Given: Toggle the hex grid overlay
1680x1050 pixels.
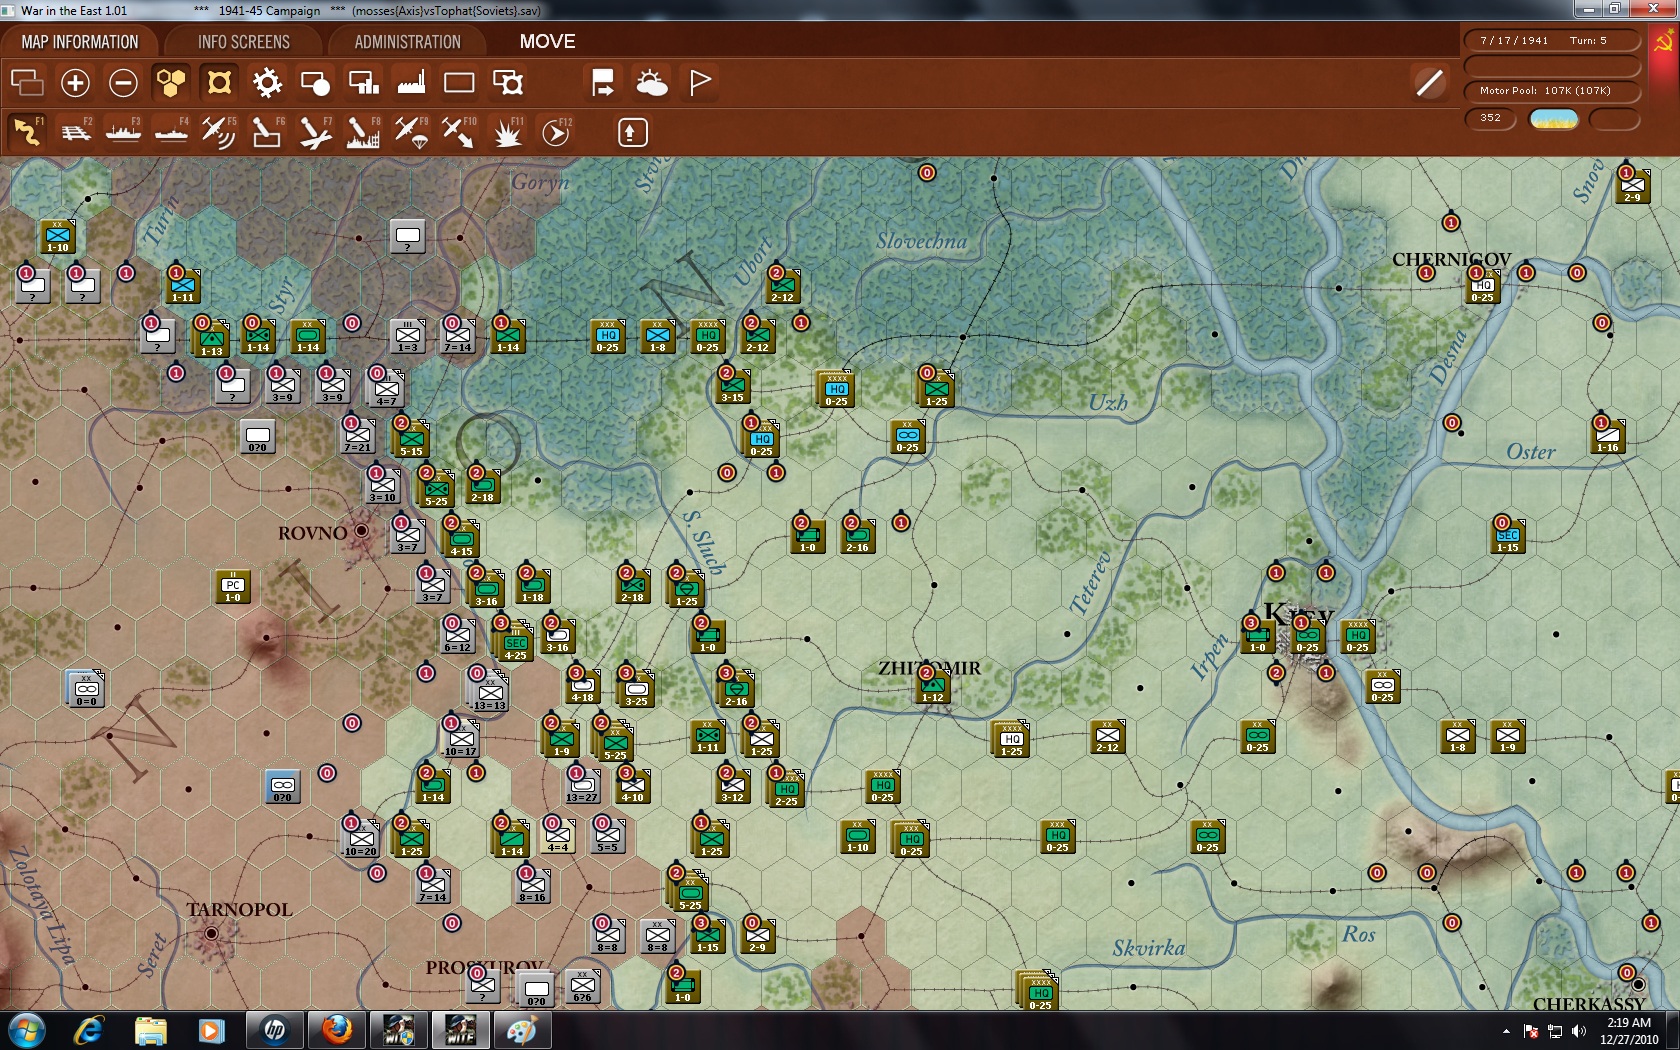Looking at the screenshot, I should click(x=170, y=83).
